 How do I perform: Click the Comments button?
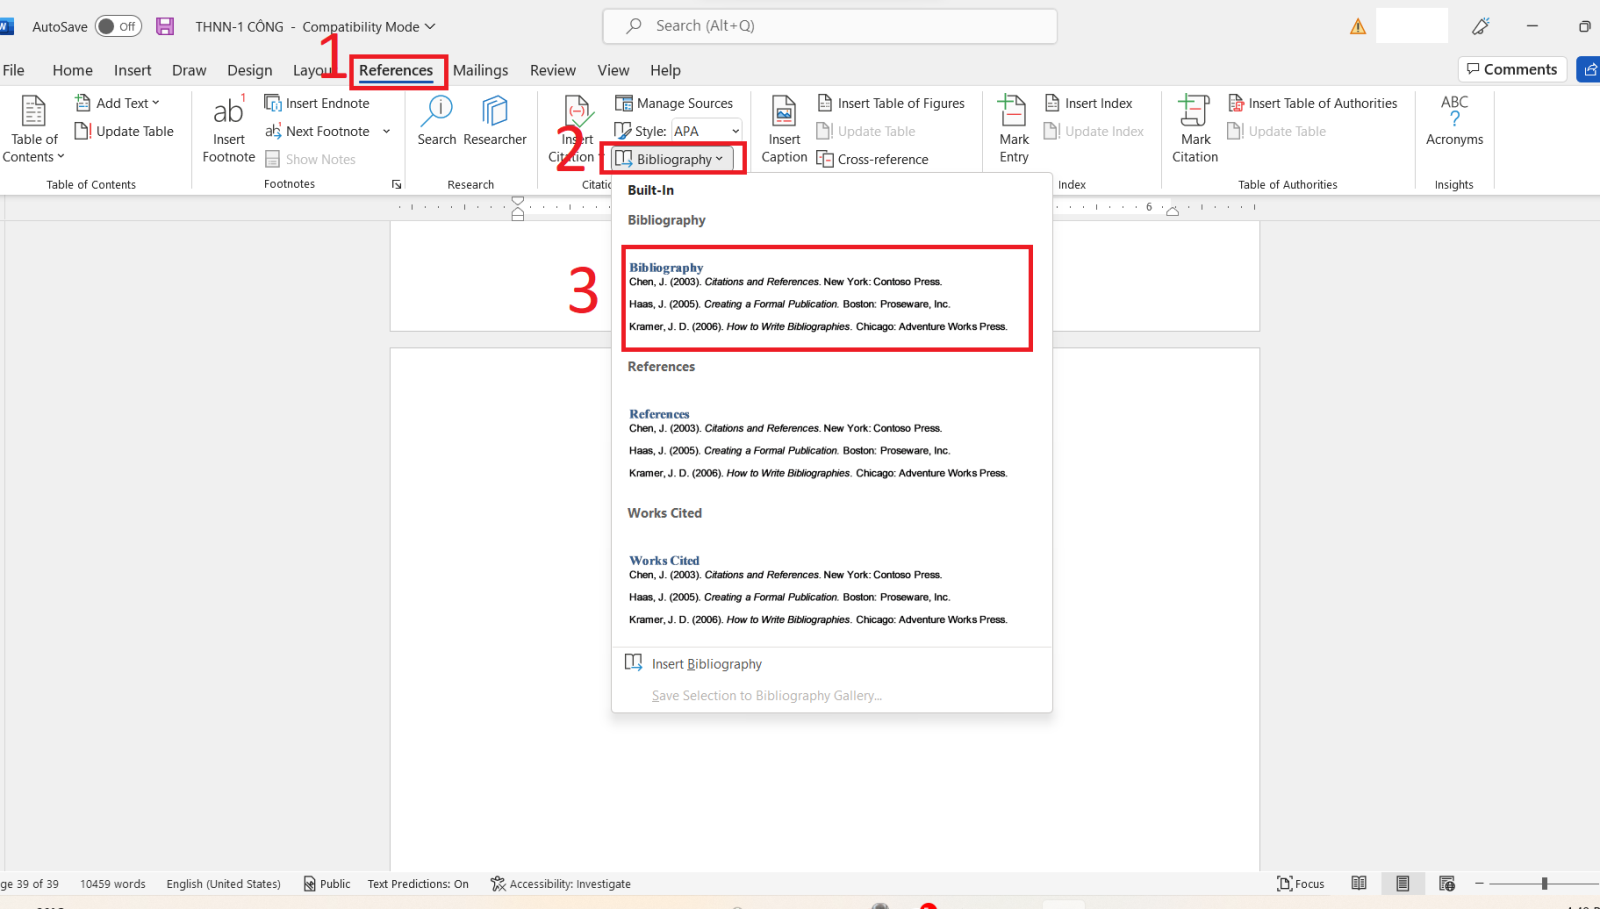(1511, 69)
